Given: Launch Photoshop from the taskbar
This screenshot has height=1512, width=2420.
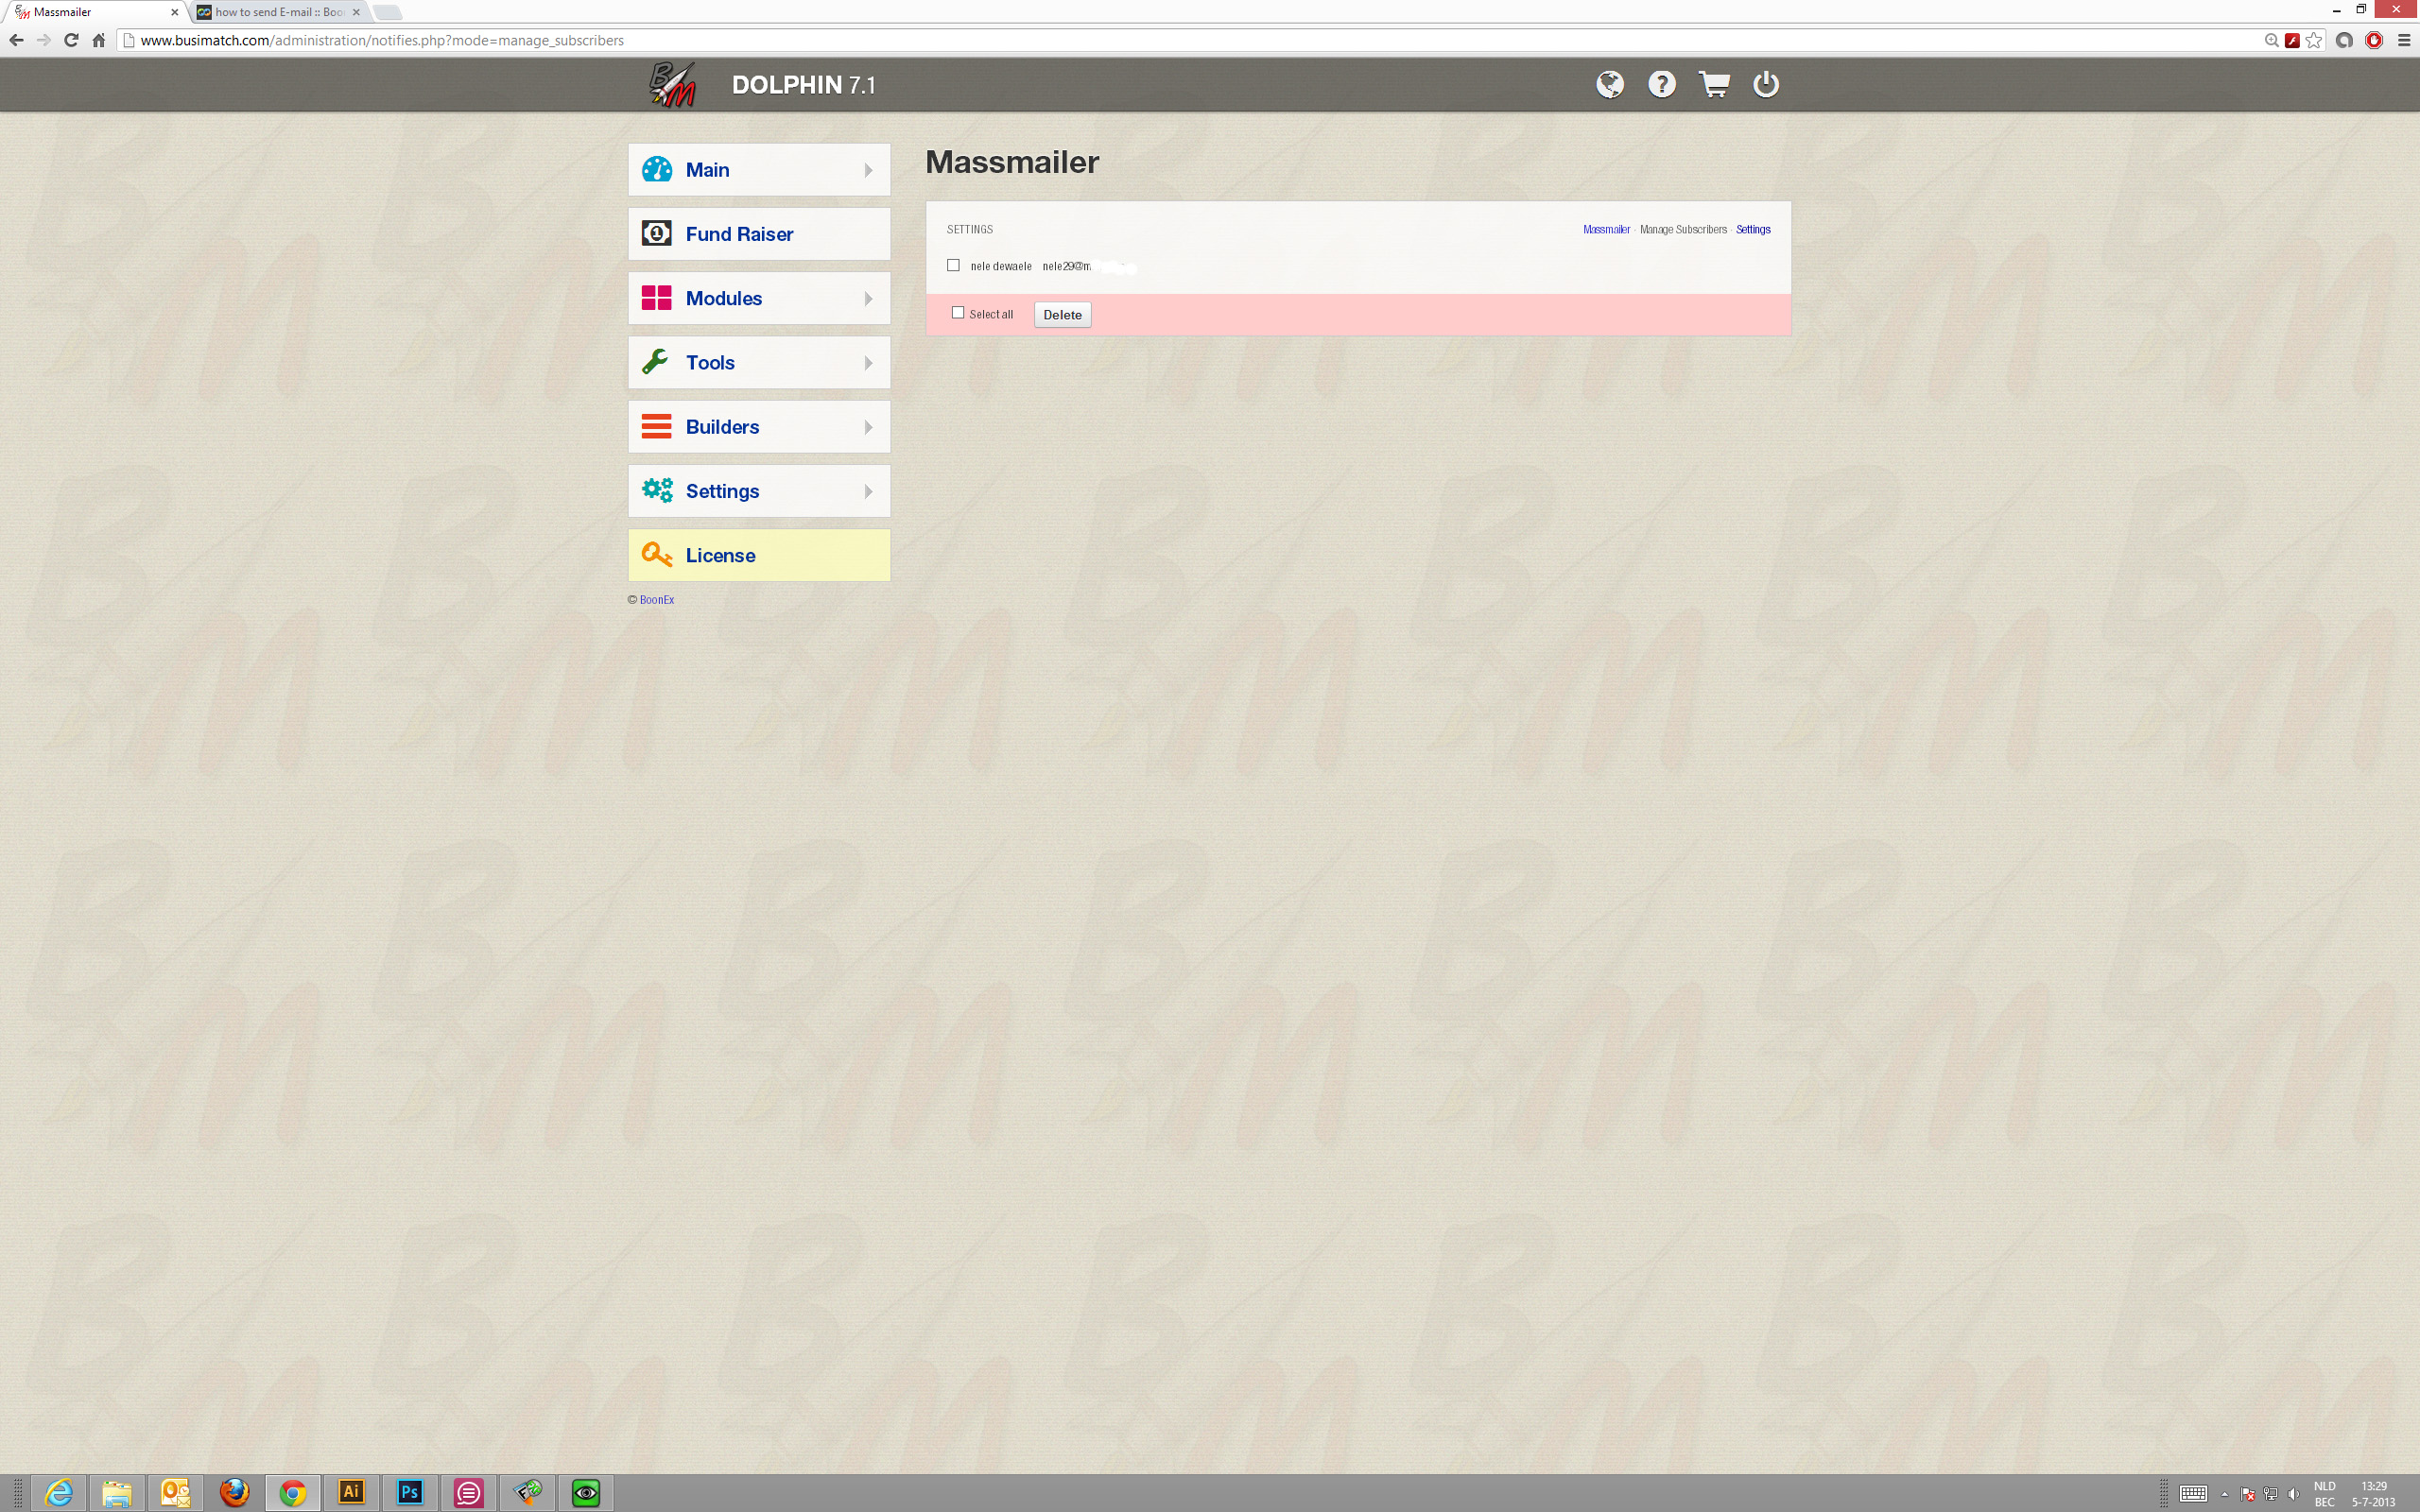Looking at the screenshot, I should (410, 1492).
